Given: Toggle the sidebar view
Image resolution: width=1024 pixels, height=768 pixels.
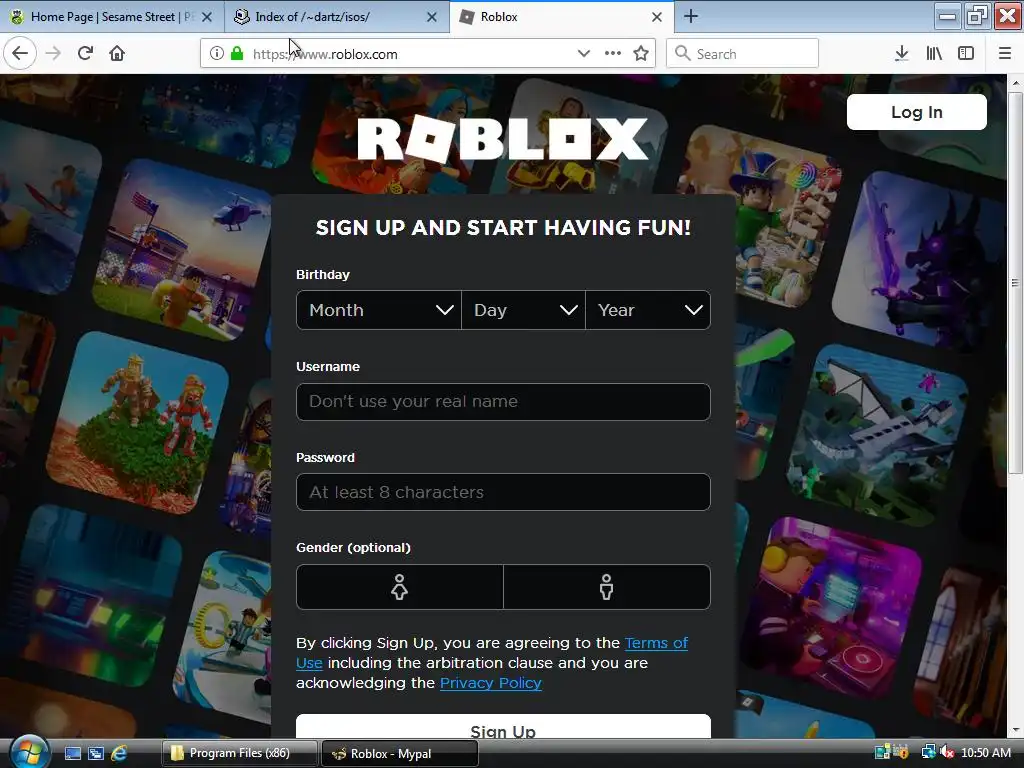Looking at the screenshot, I should coord(966,54).
